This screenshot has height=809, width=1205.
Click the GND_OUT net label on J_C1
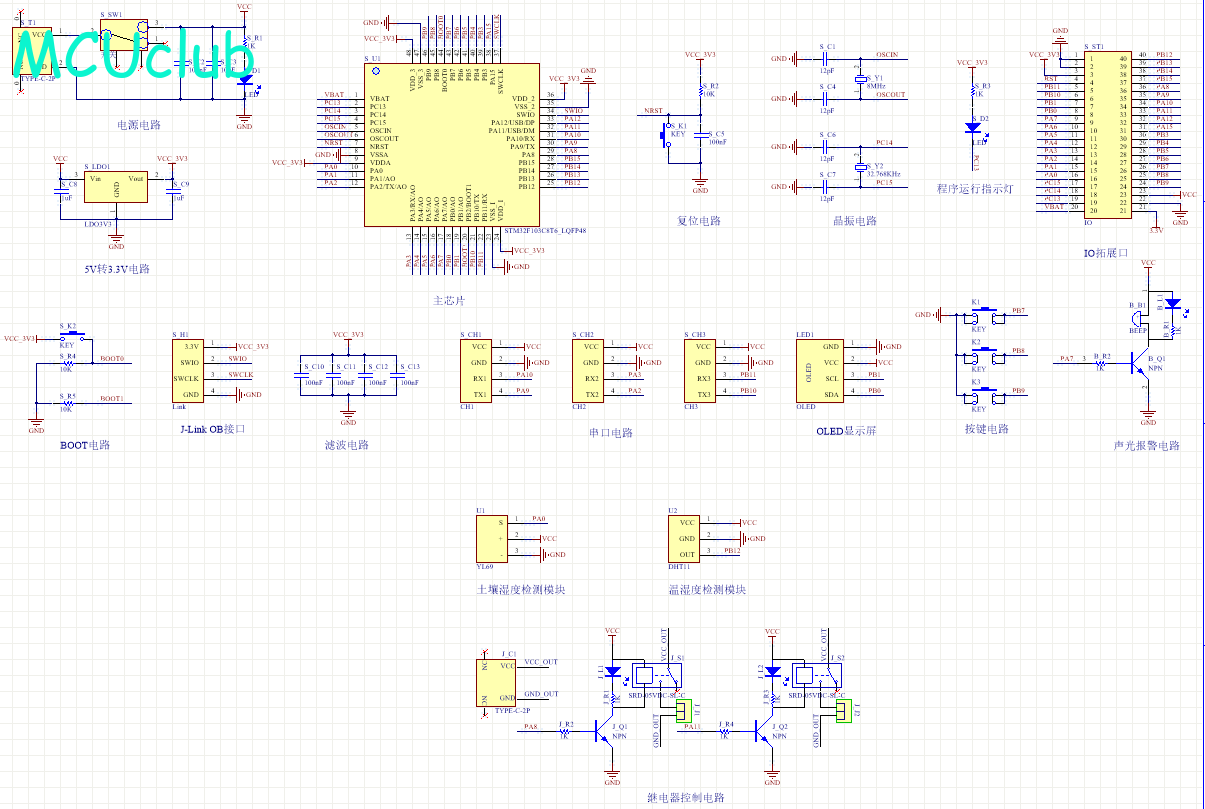tap(541, 693)
